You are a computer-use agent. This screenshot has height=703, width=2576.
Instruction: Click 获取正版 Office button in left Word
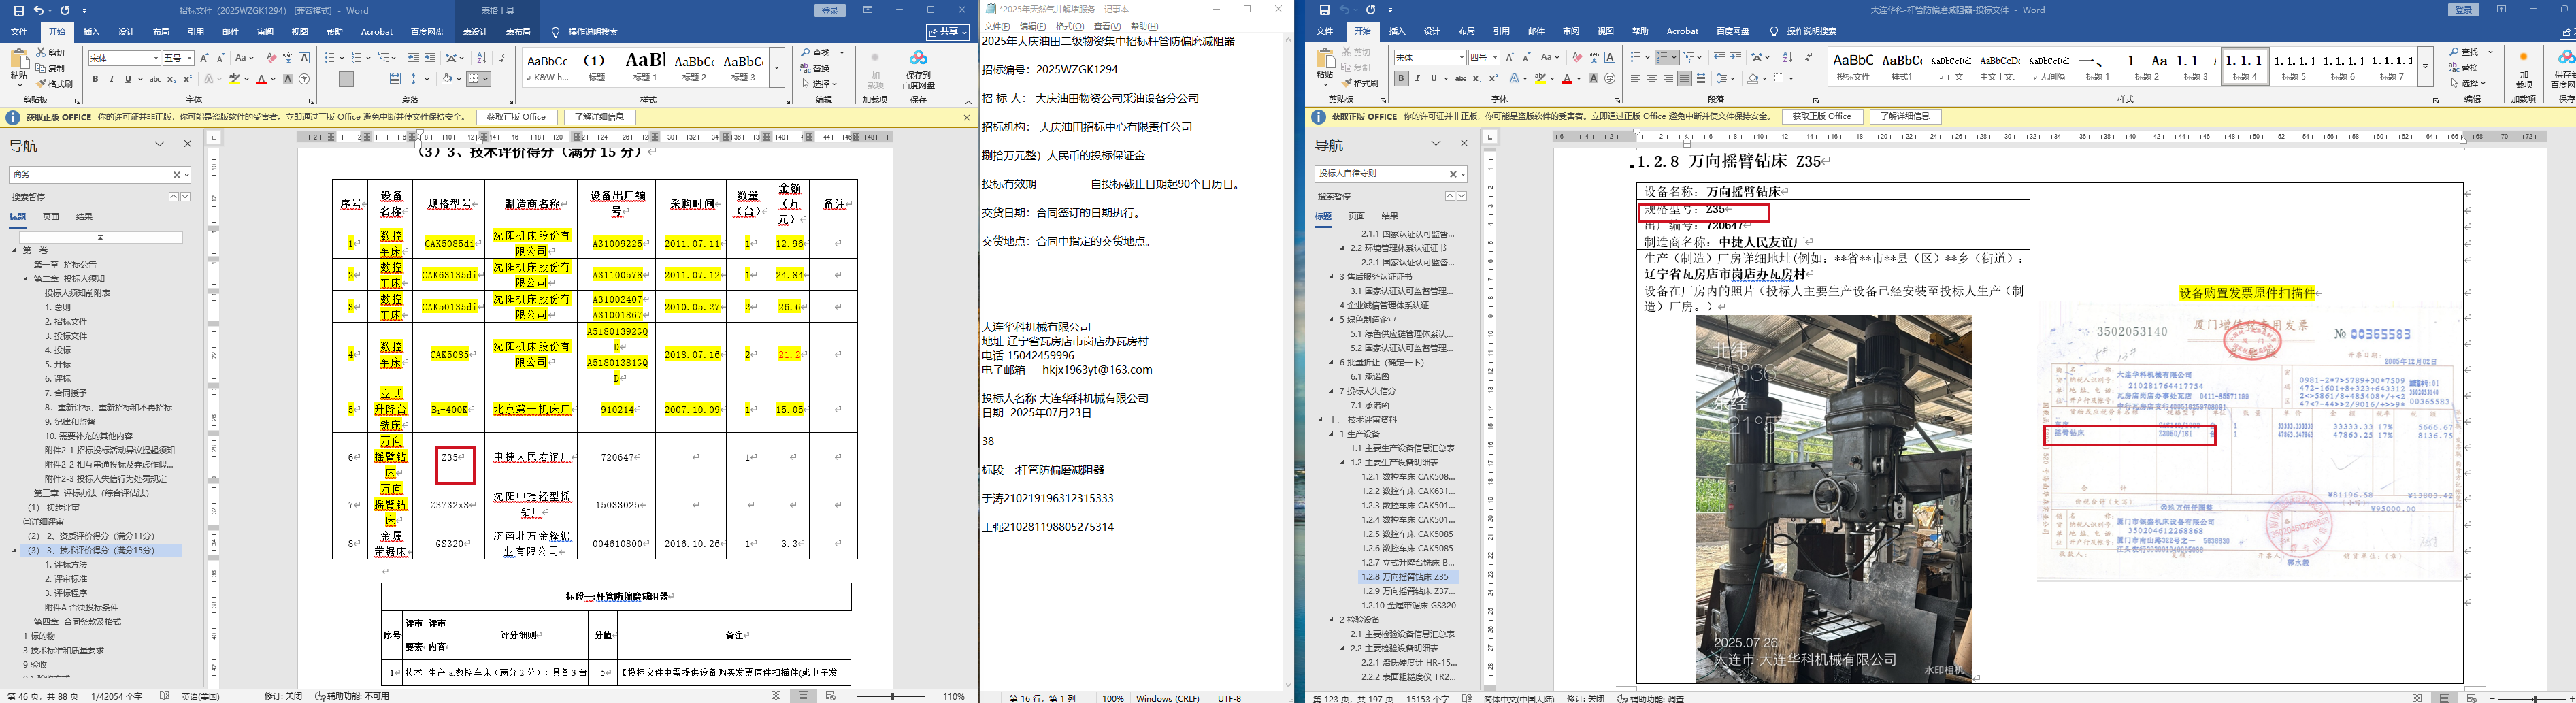517,117
